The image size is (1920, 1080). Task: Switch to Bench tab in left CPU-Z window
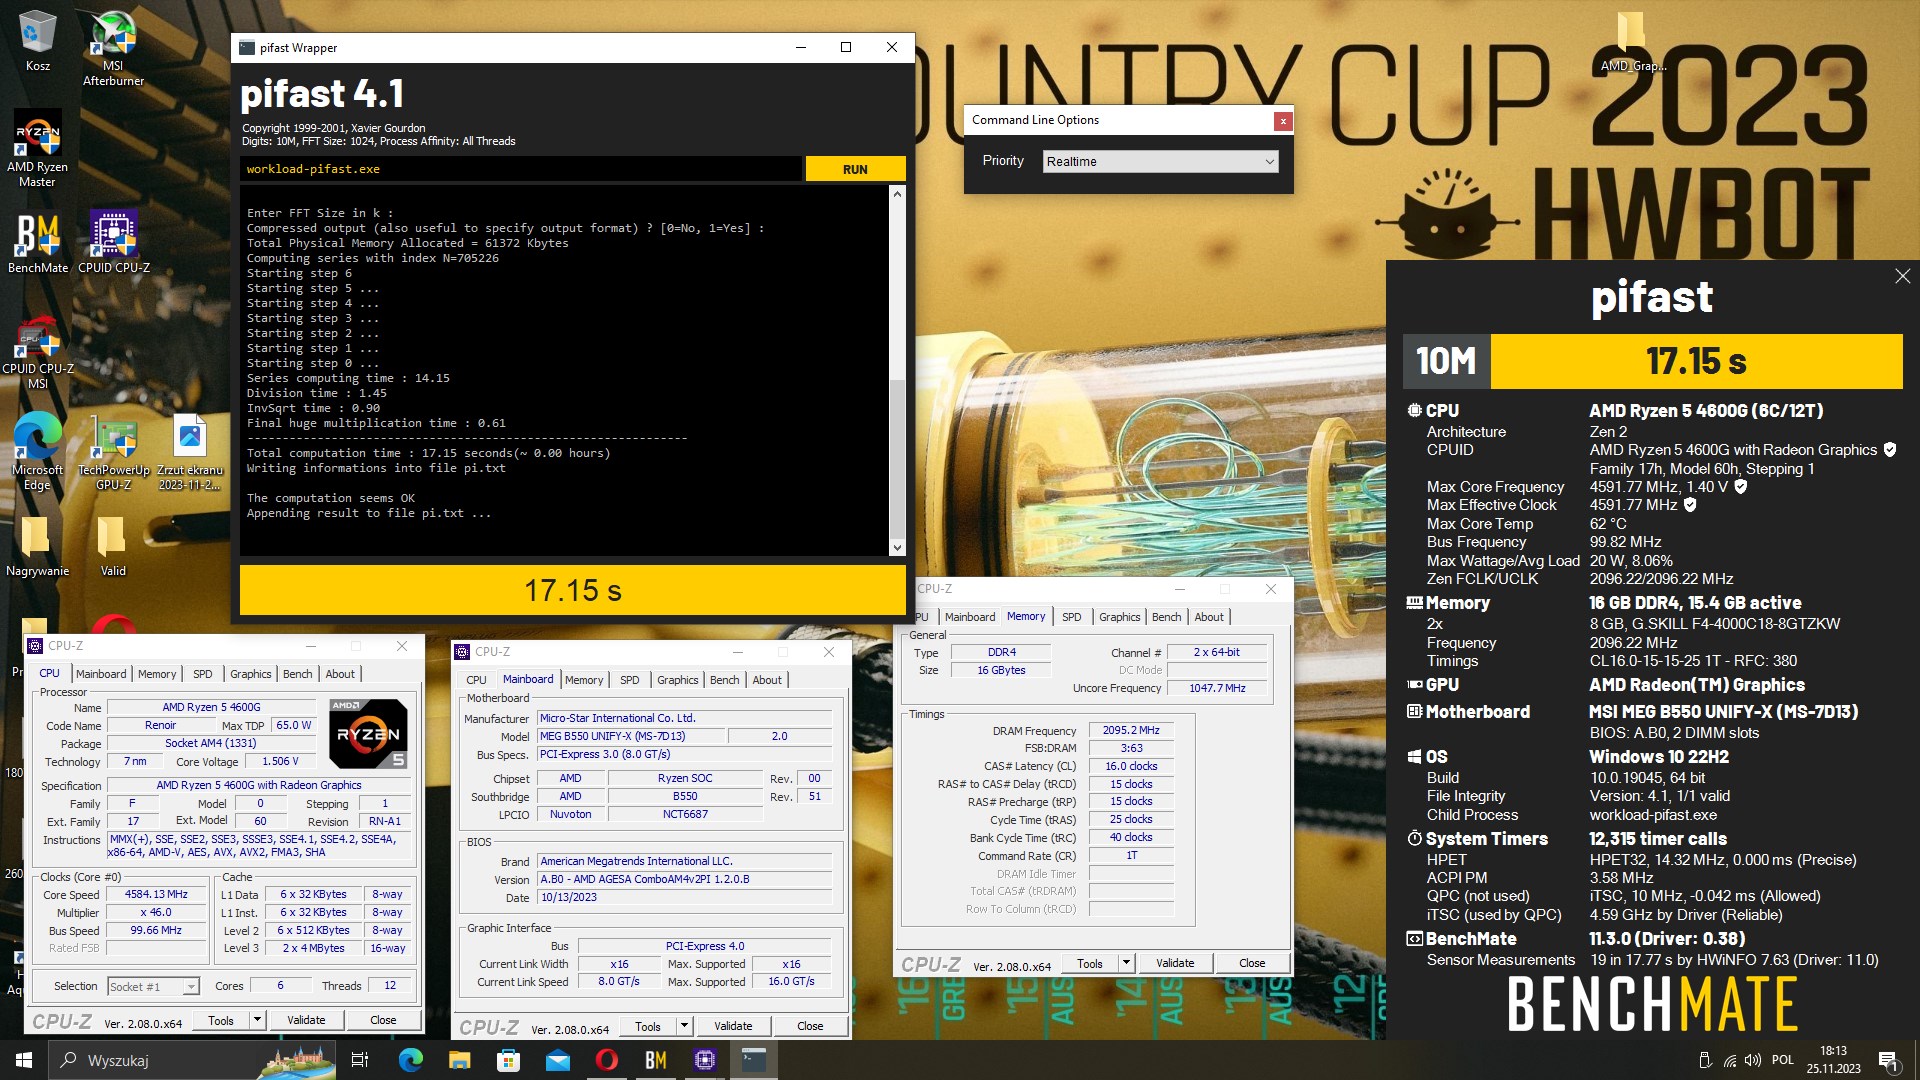tap(297, 674)
